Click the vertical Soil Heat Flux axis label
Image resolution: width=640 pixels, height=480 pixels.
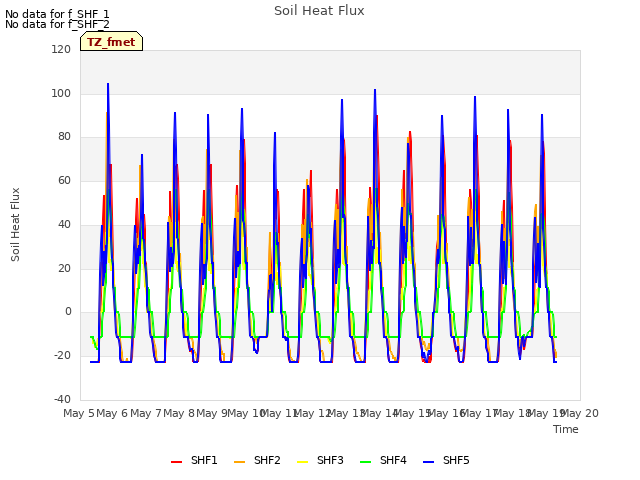pyautogui.click(x=15, y=224)
